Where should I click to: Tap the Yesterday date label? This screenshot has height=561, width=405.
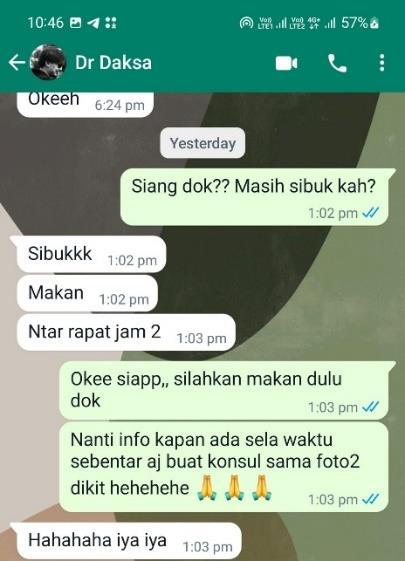pyautogui.click(x=202, y=143)
